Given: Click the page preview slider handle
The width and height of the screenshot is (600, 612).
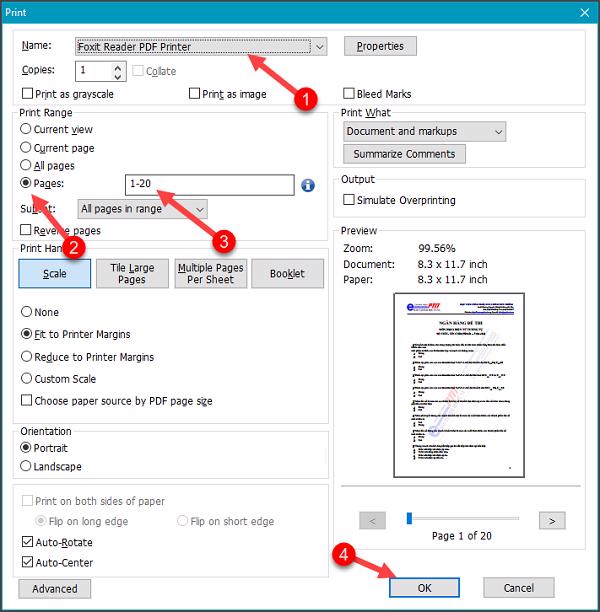Looking at the screenshot, I should point(409,518).
